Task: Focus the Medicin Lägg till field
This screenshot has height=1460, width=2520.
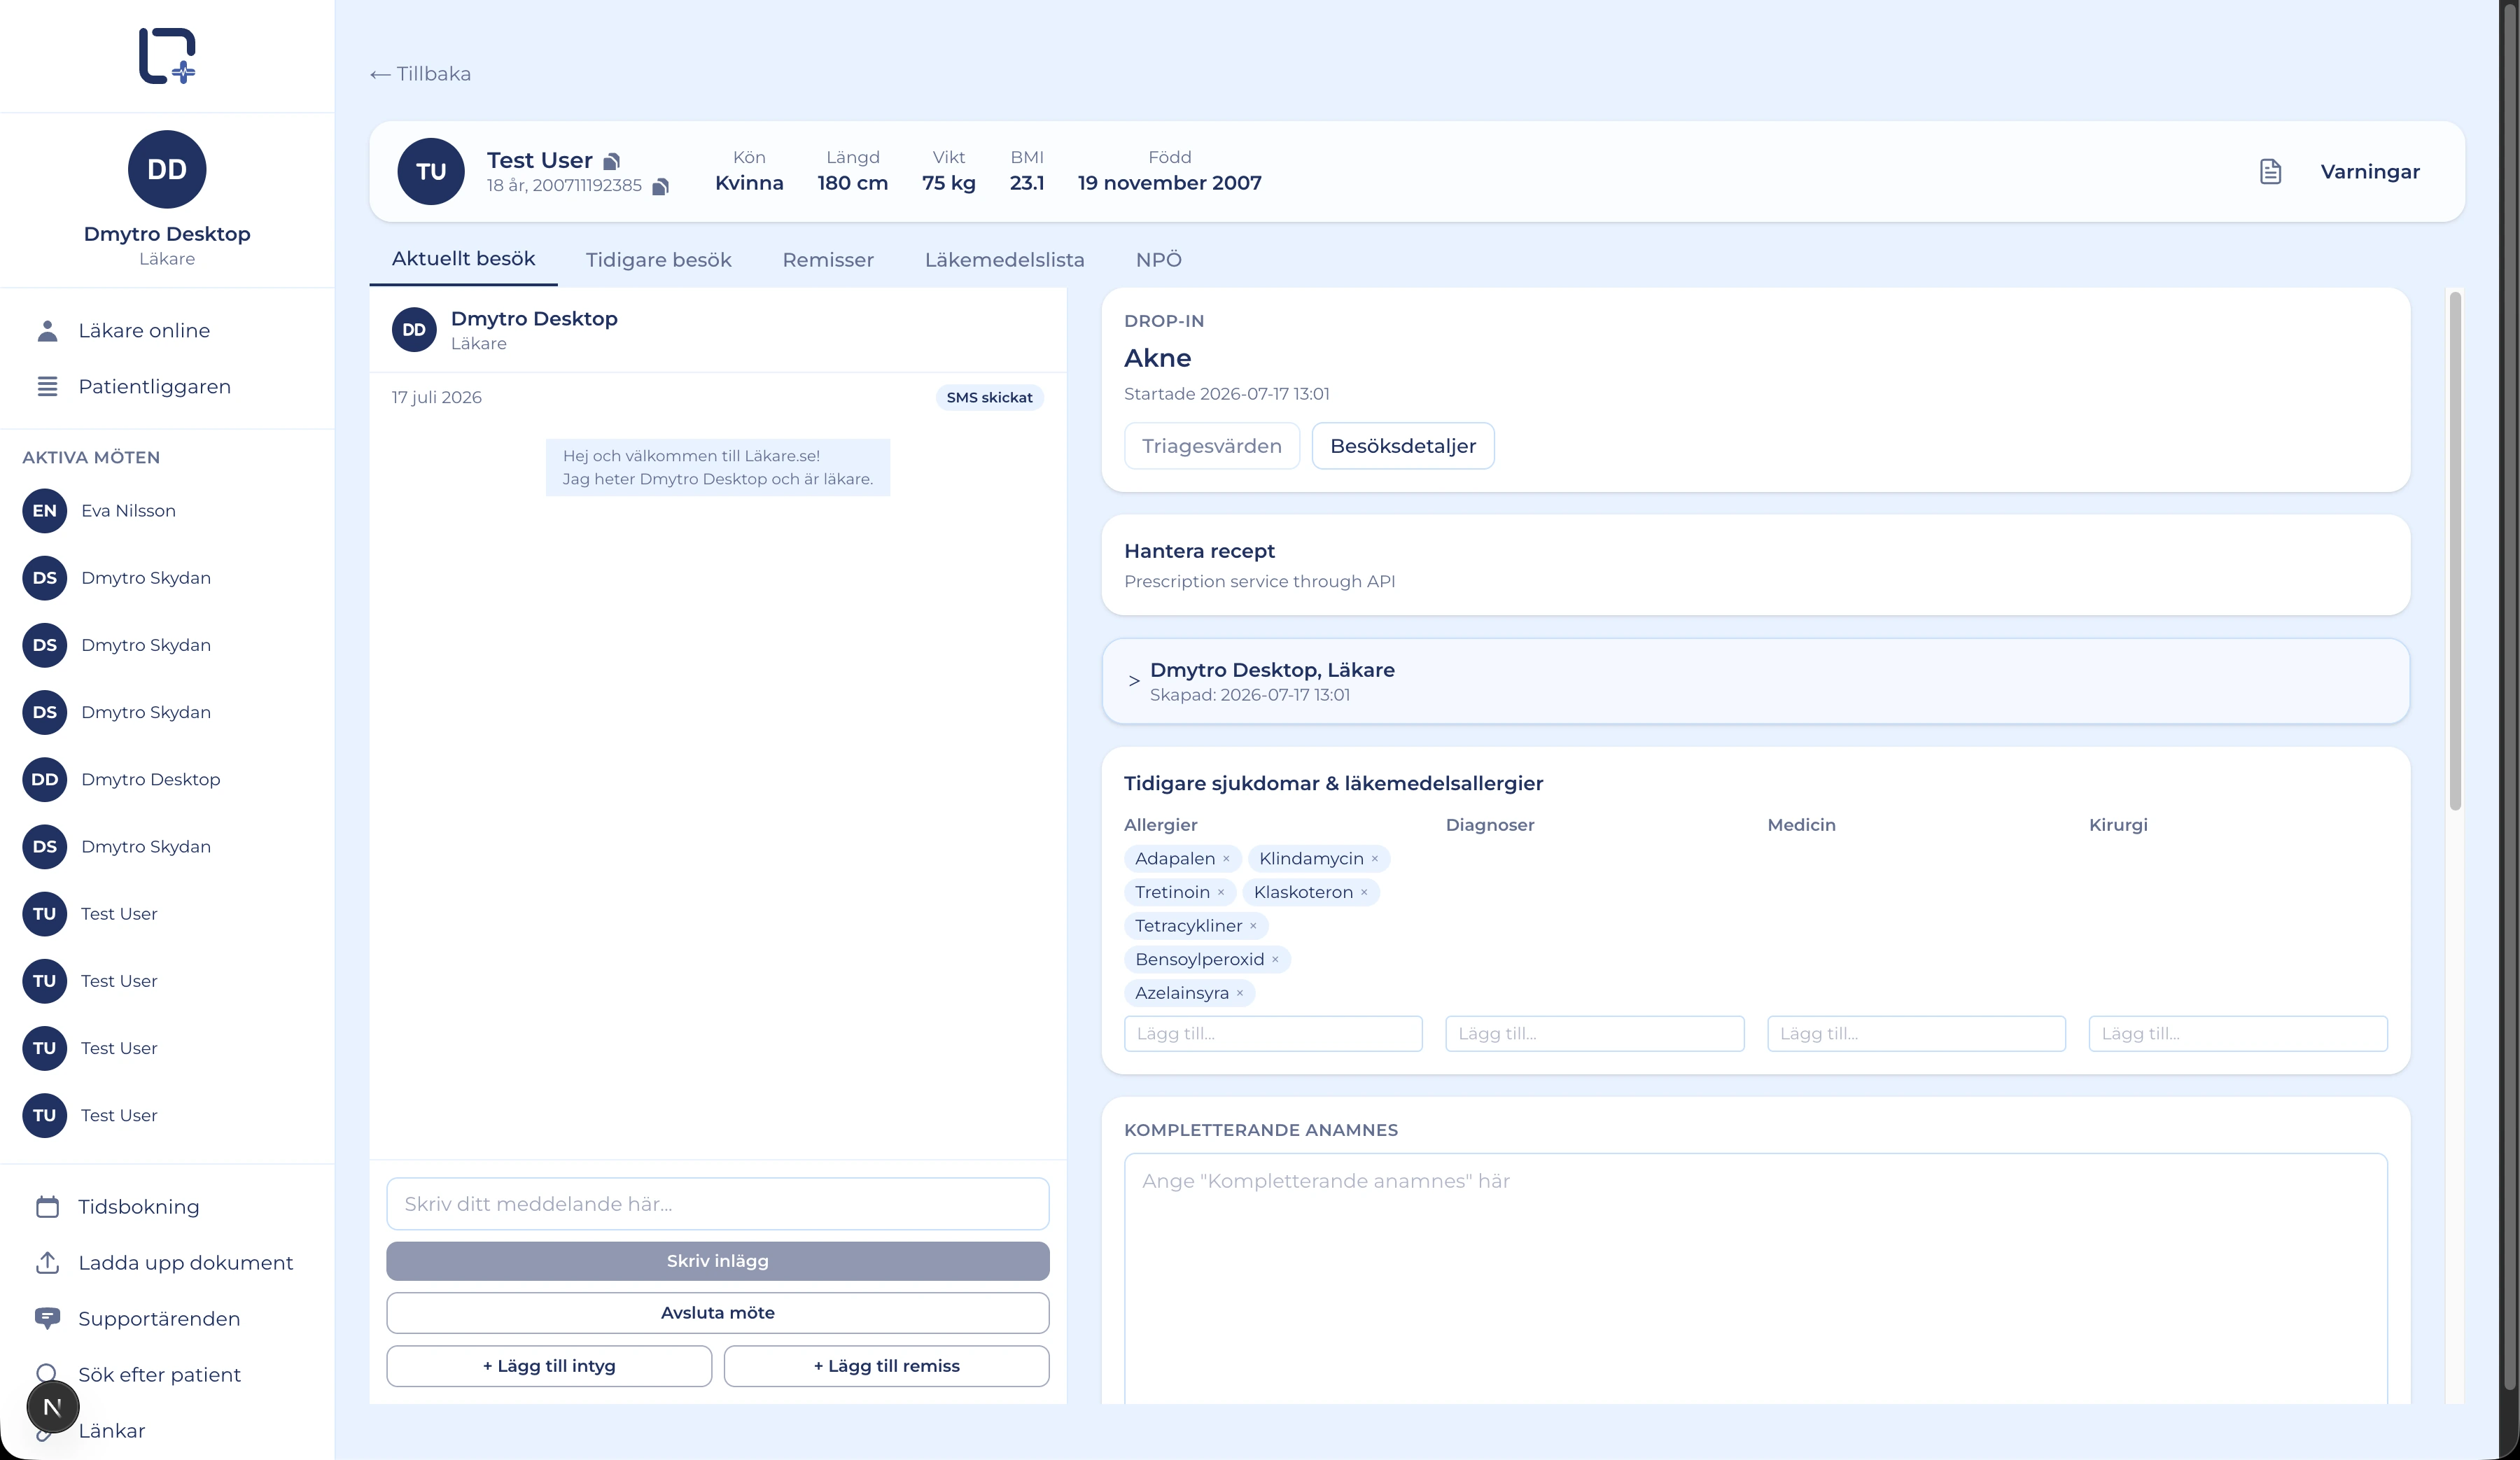Action: point(1916,1034)
